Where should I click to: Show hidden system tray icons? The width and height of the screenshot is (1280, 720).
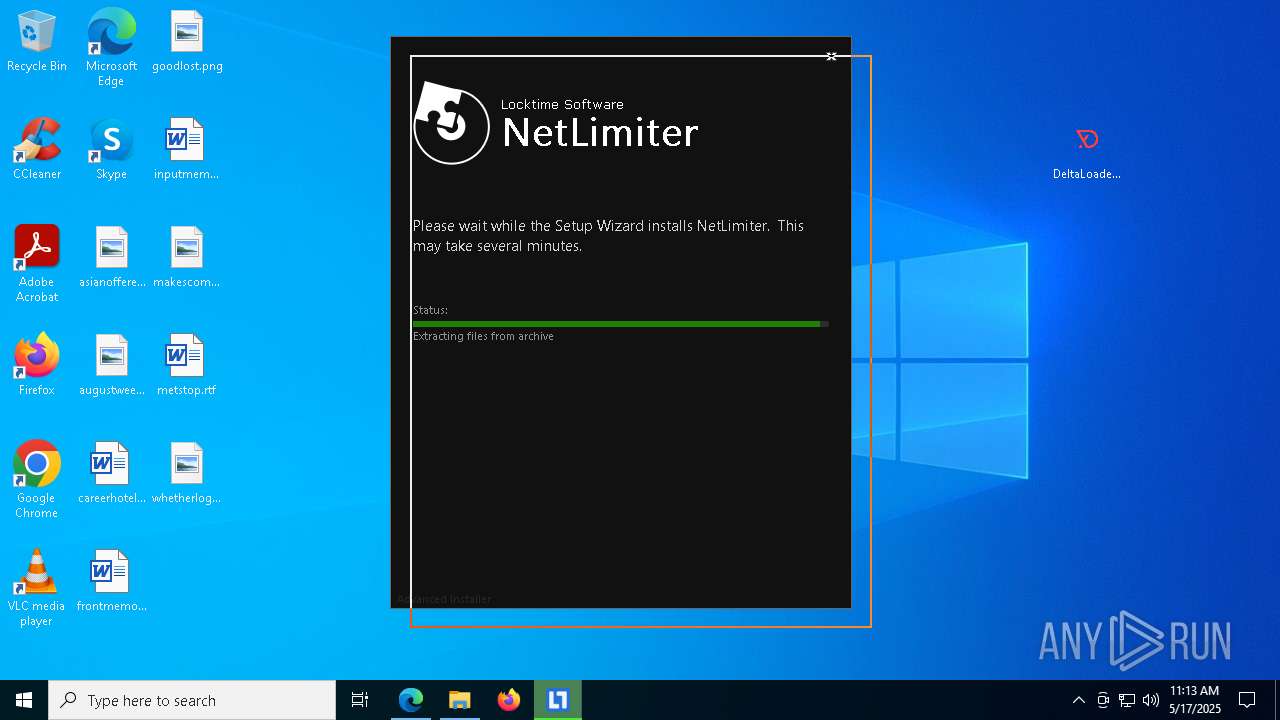[x=1078, y=700]
